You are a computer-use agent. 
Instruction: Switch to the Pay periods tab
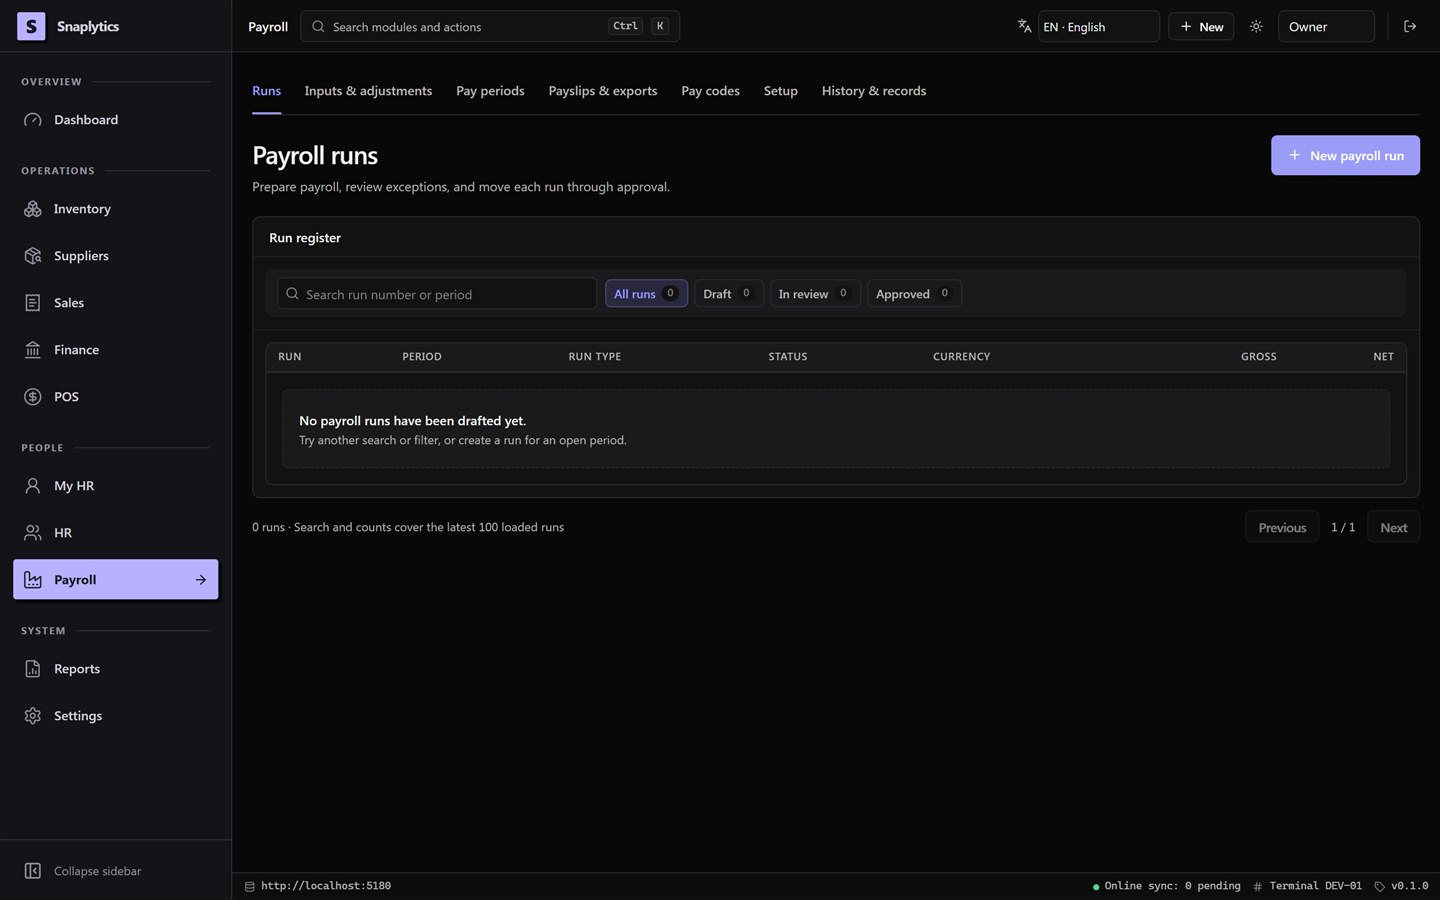coord(490,91)
